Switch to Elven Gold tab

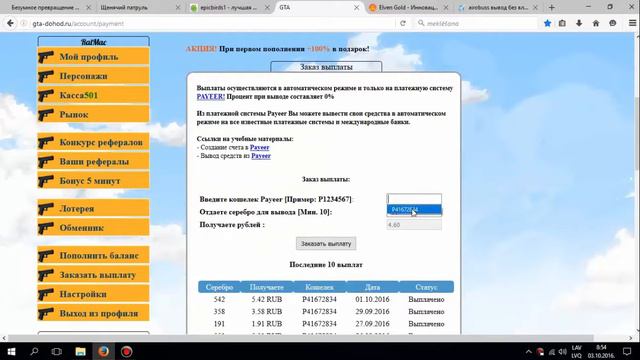tap(408, 7)
